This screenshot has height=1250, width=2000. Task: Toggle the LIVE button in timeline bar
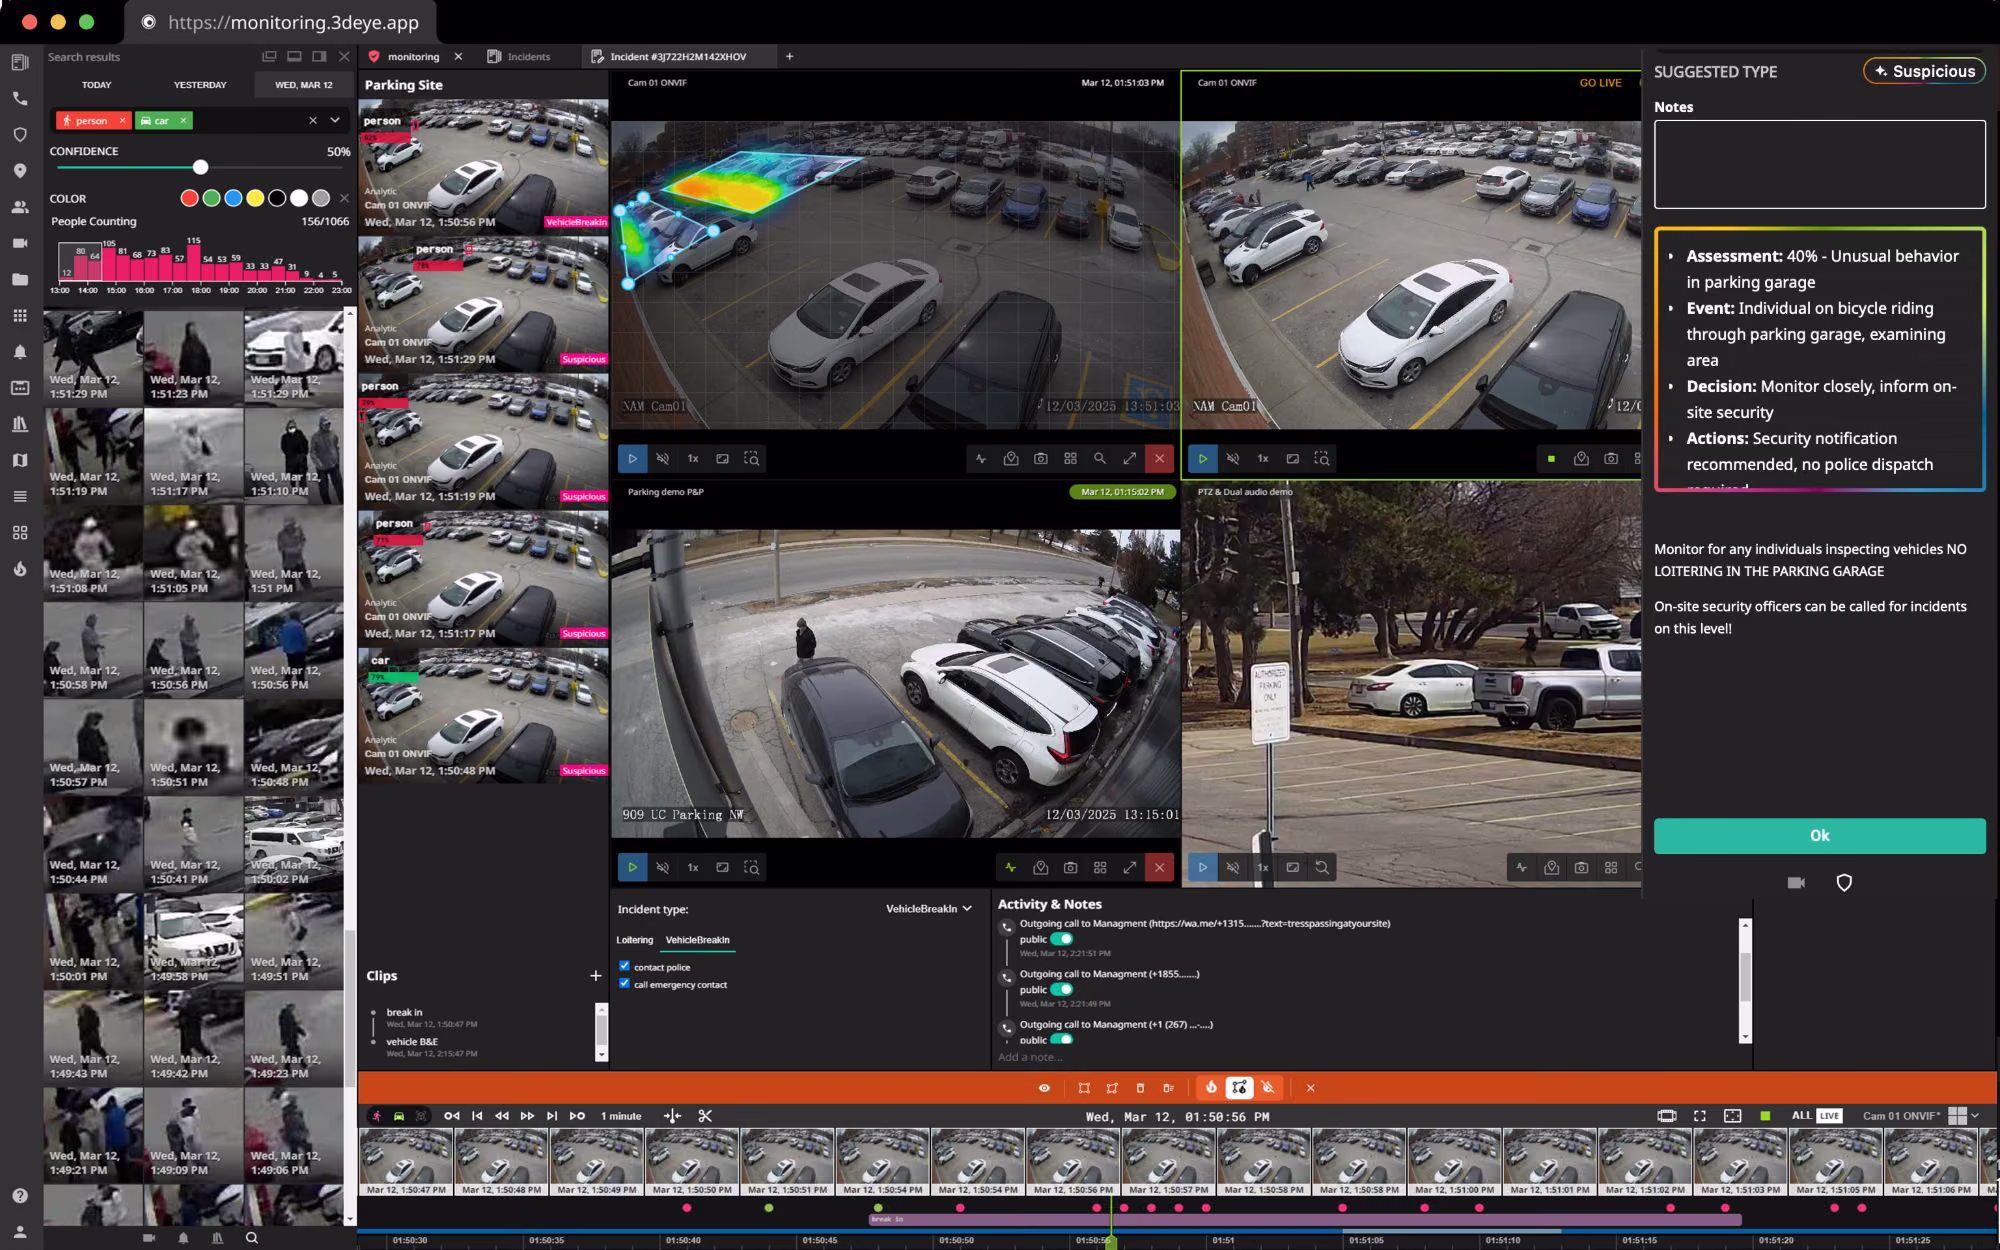(1829, 1116)
